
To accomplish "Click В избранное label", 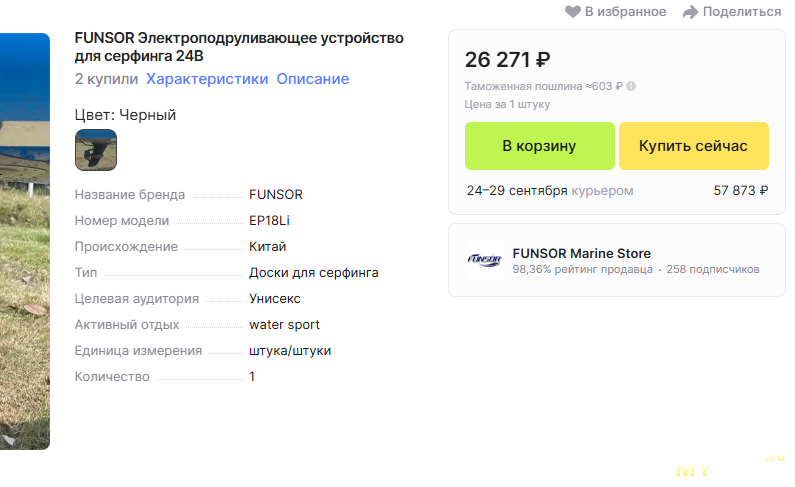I will point(625,12).
